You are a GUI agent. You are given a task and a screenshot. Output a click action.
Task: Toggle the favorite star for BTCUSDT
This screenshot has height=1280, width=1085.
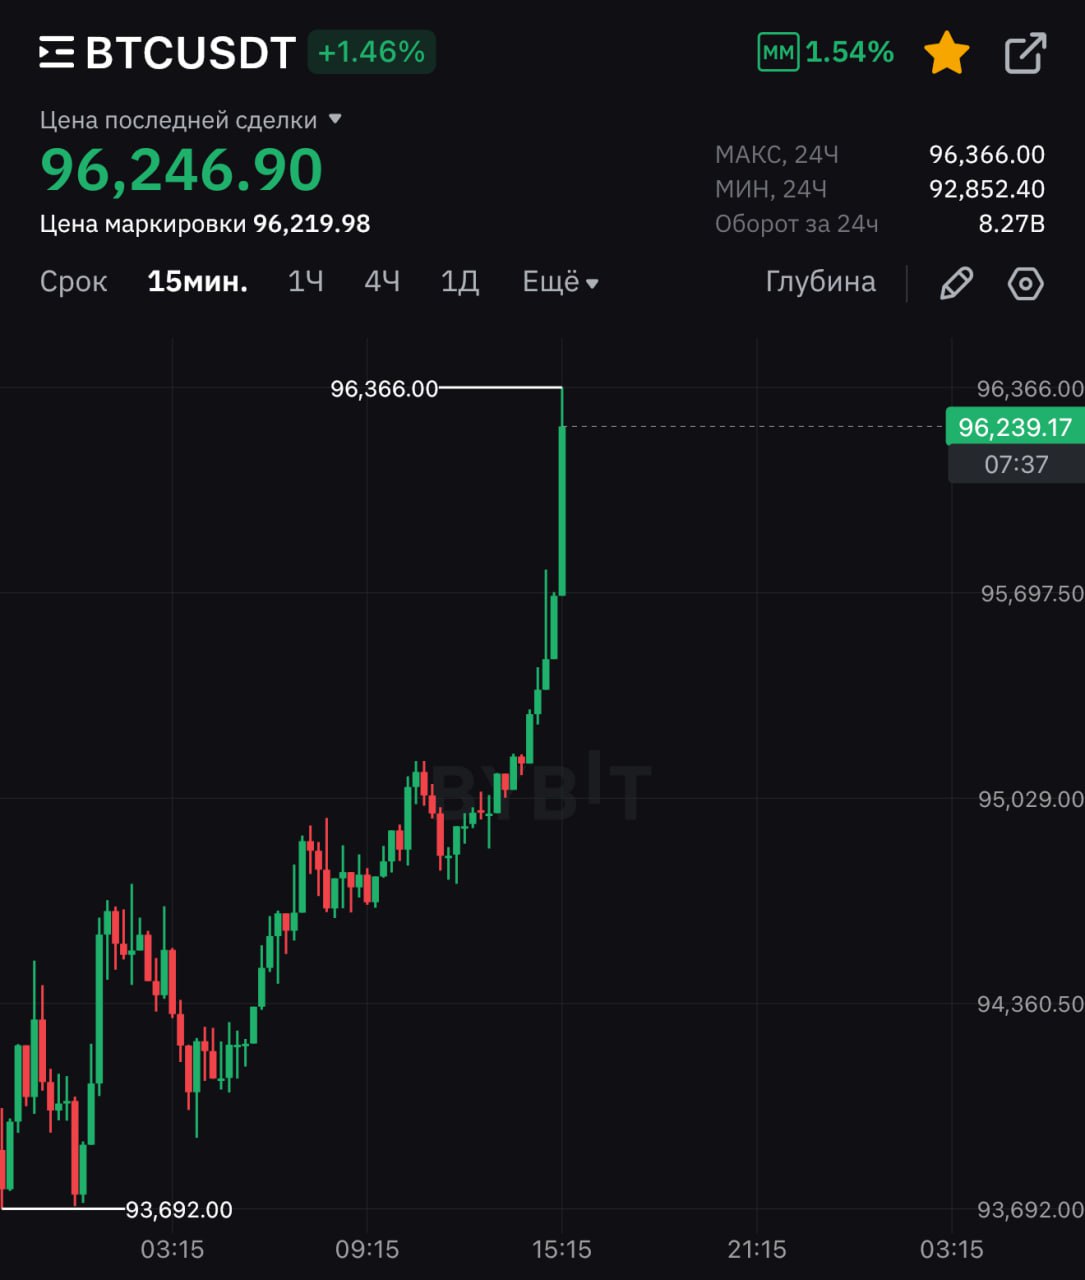pos(946,53)
